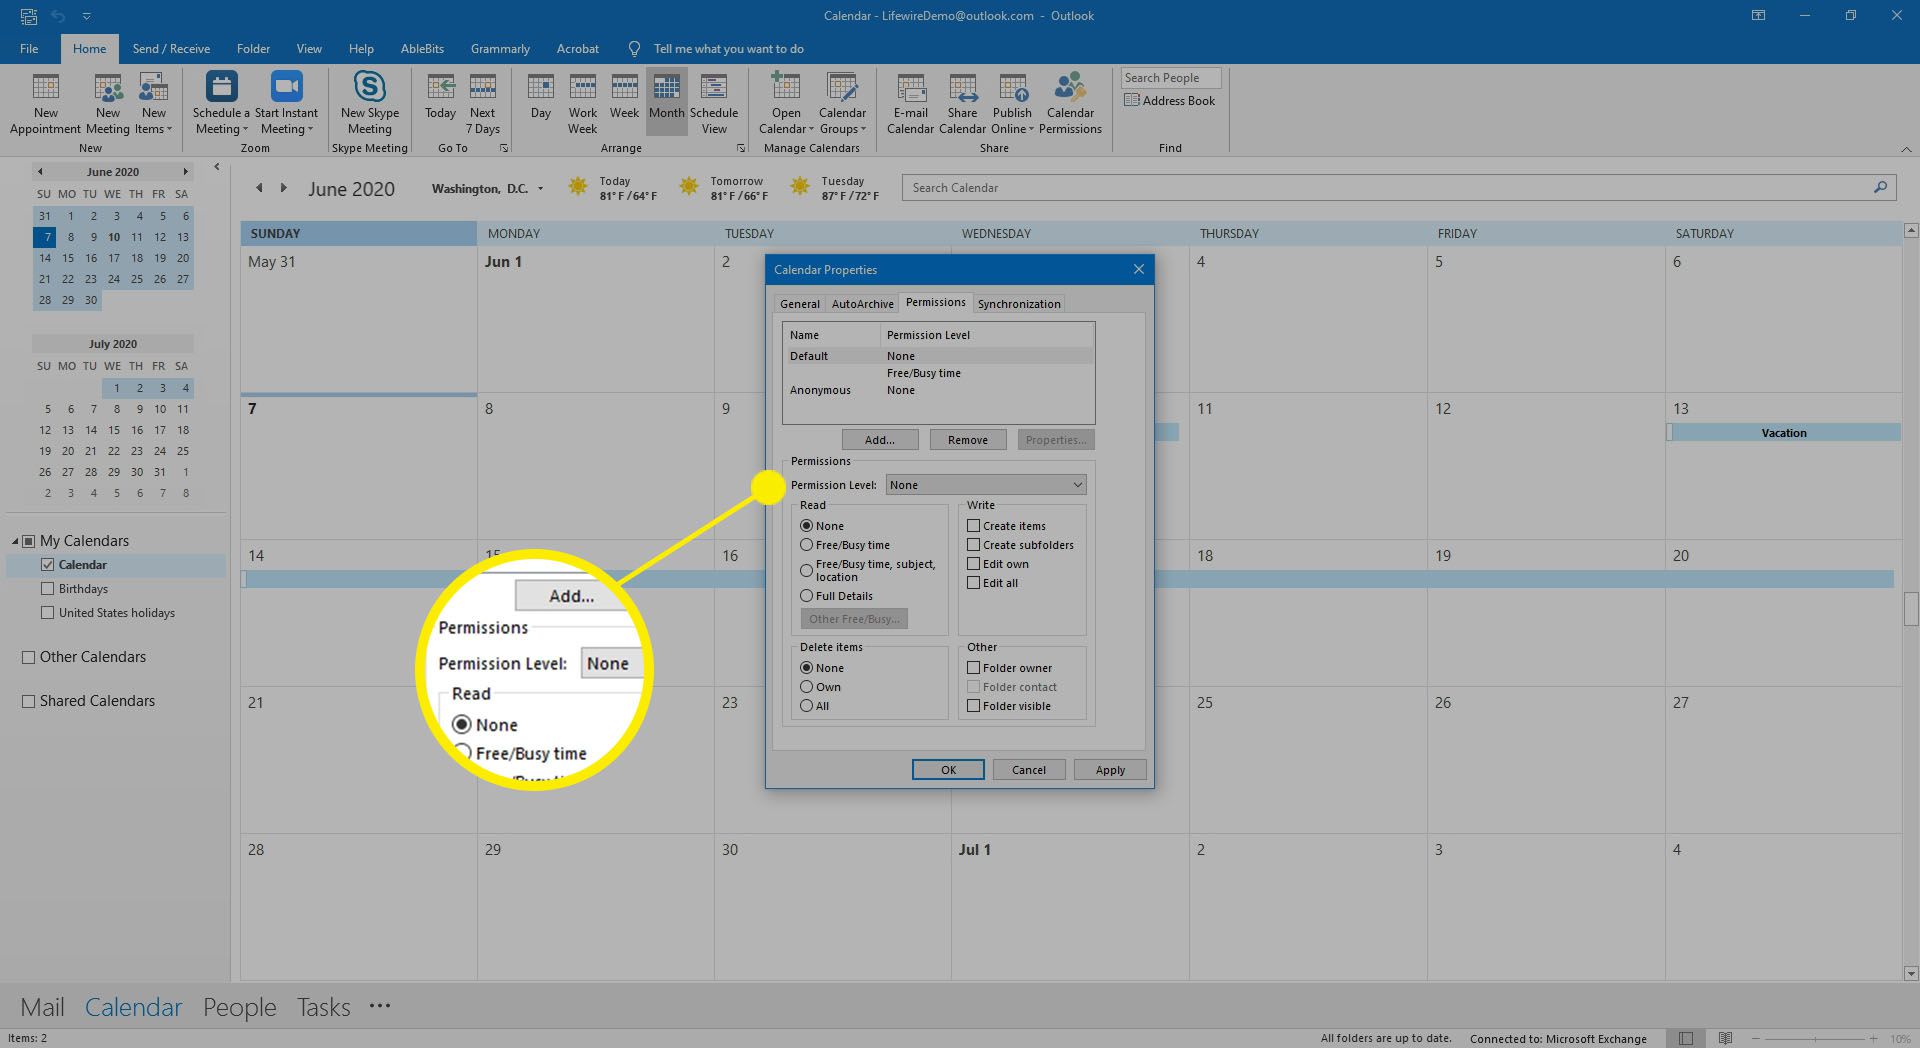Switch to Work Week view

[583, 103]
